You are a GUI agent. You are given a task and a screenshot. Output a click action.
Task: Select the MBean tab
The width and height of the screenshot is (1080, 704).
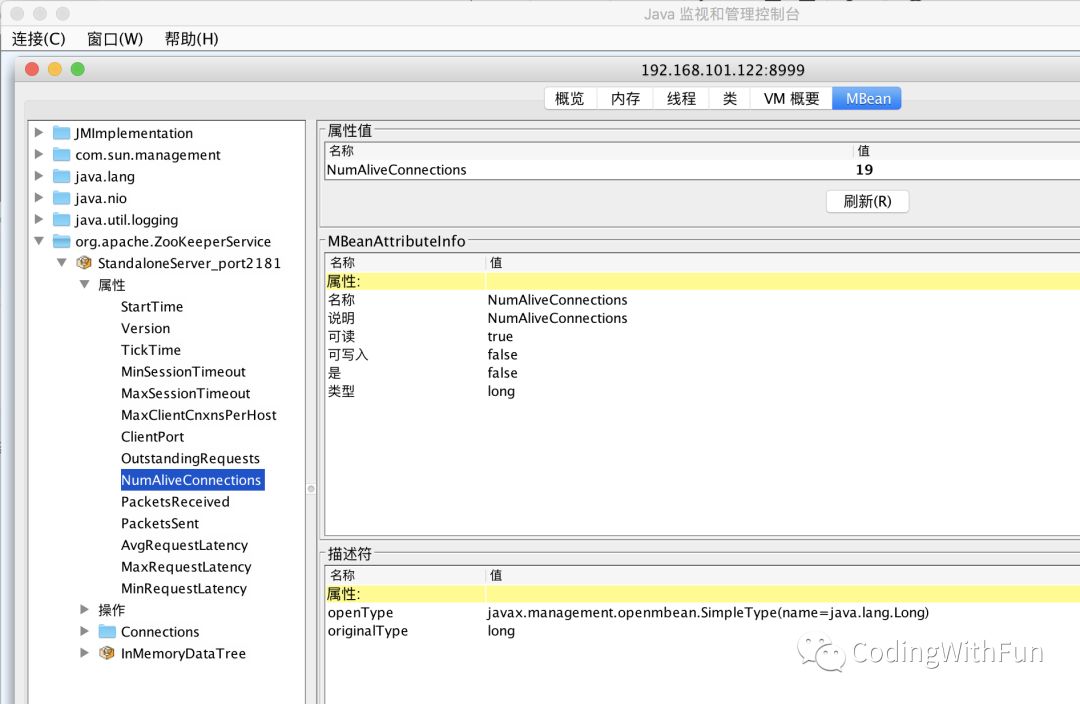click(x=867, y=99)
